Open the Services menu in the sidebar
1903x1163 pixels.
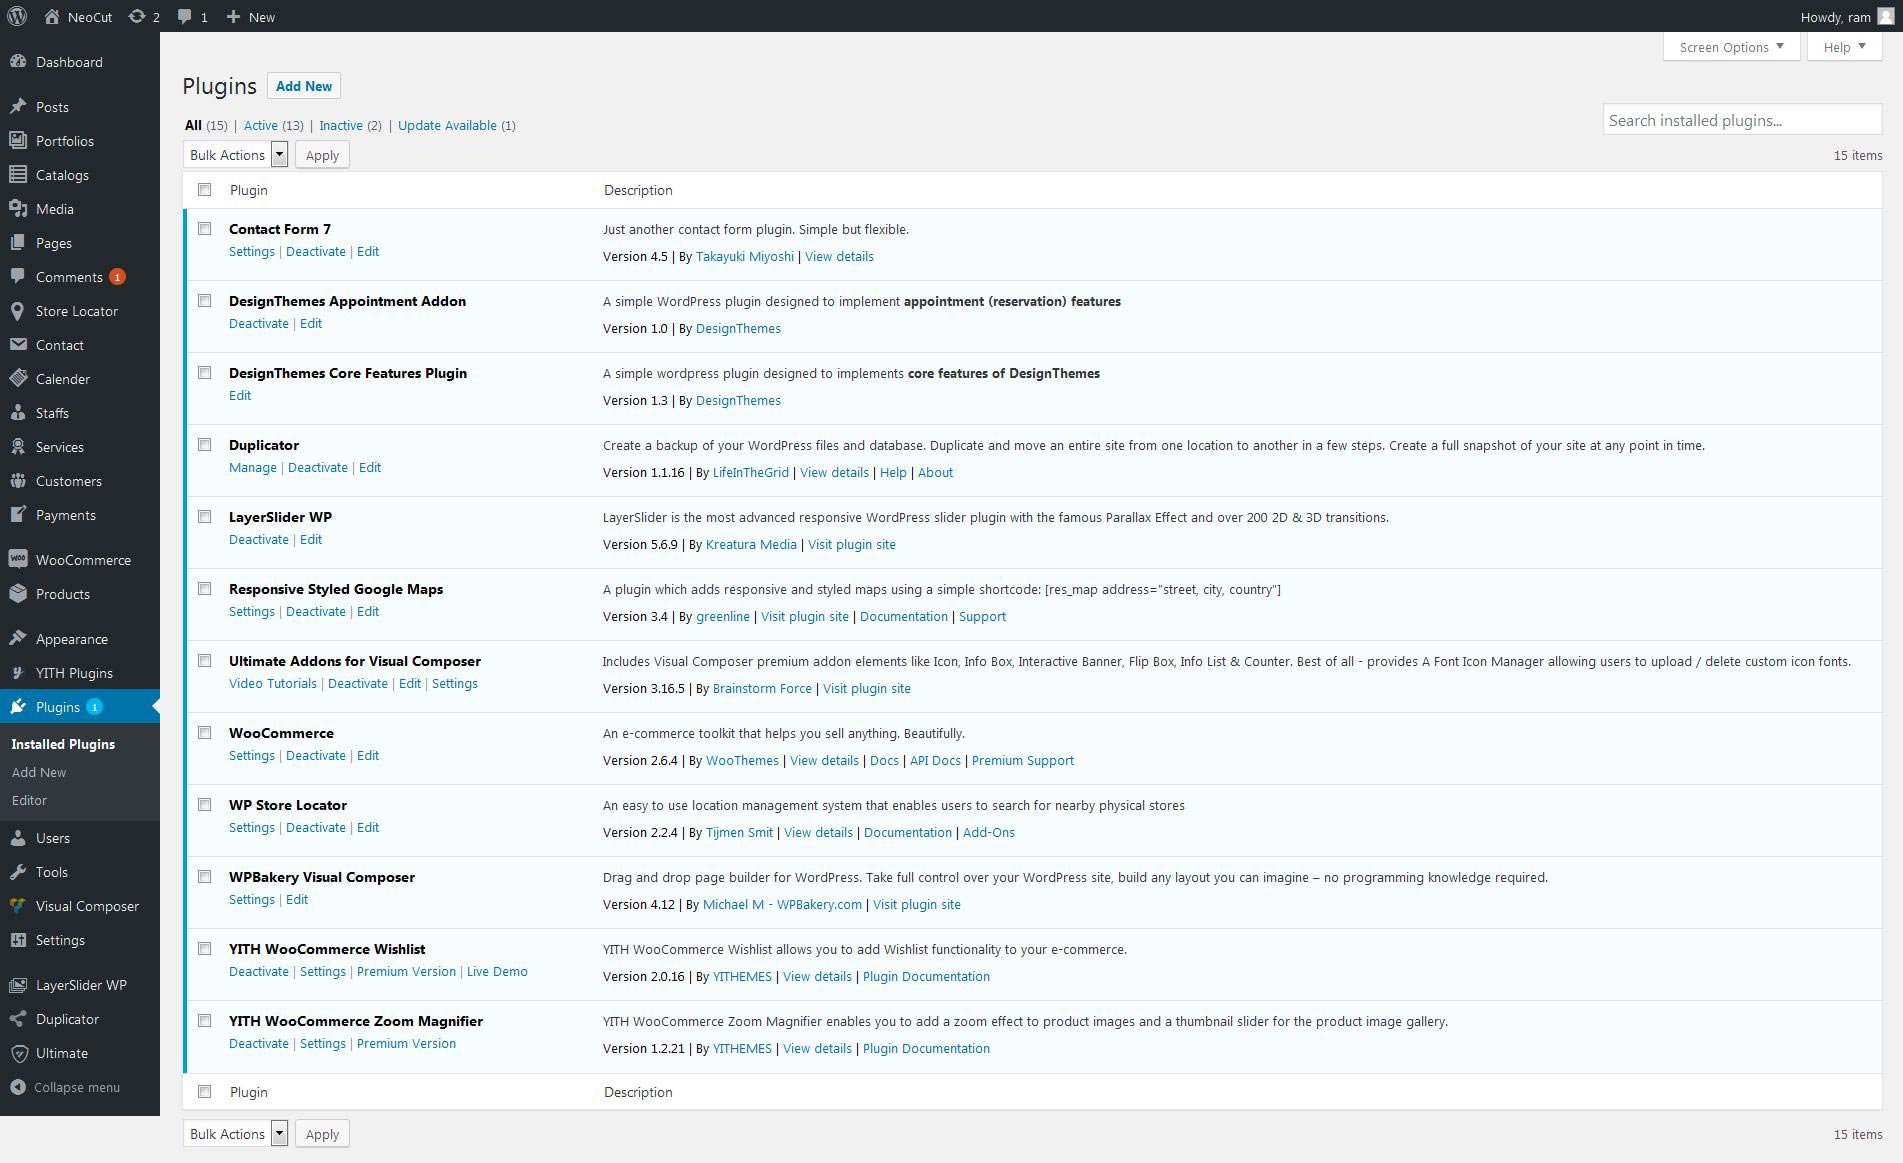[x=80, y=447]
